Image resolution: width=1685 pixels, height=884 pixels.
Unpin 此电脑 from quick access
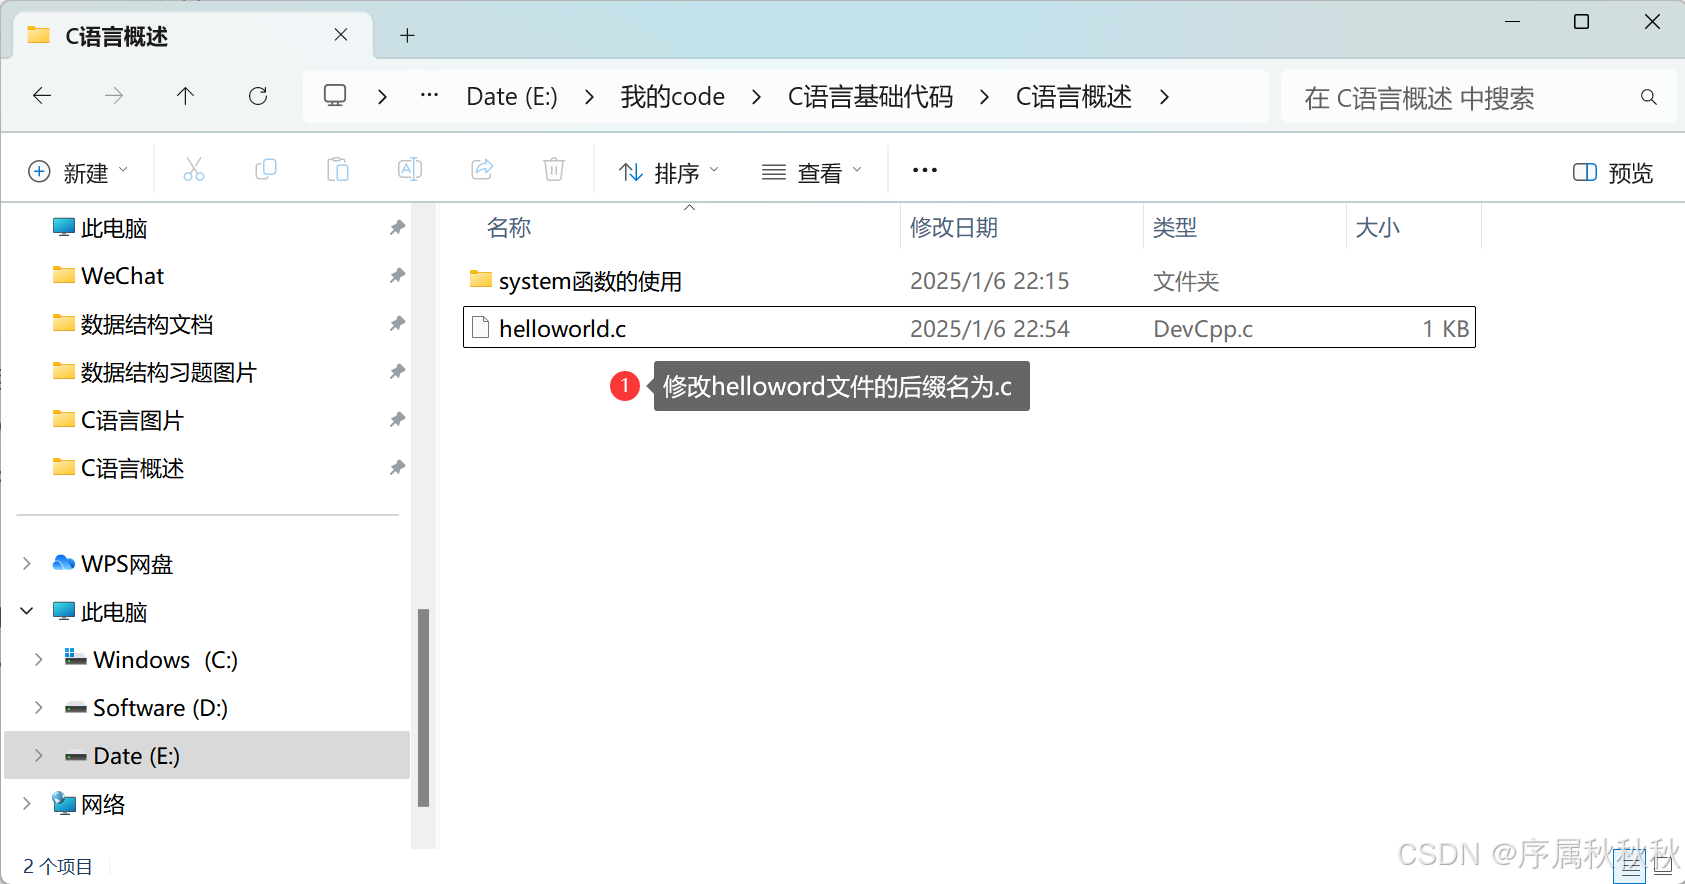click(x=397, y=228)
